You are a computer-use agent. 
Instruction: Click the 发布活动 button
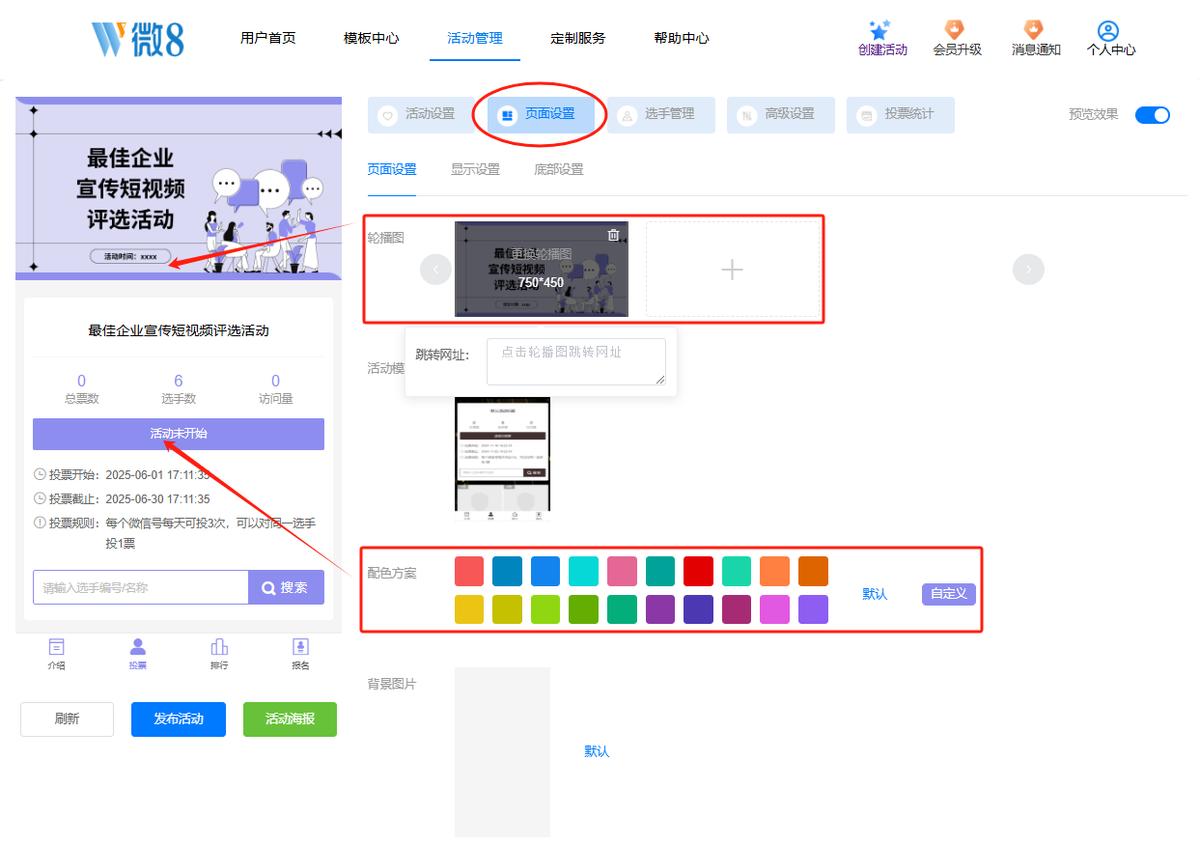(178, 719)
